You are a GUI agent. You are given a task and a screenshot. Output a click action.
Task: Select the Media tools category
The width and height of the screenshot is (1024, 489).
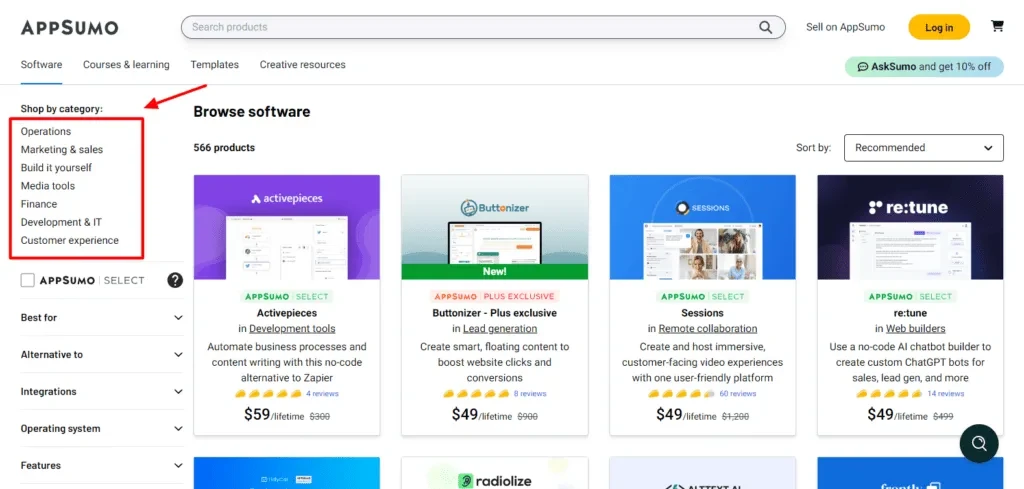pyautogui.click(x=48, y=186)
